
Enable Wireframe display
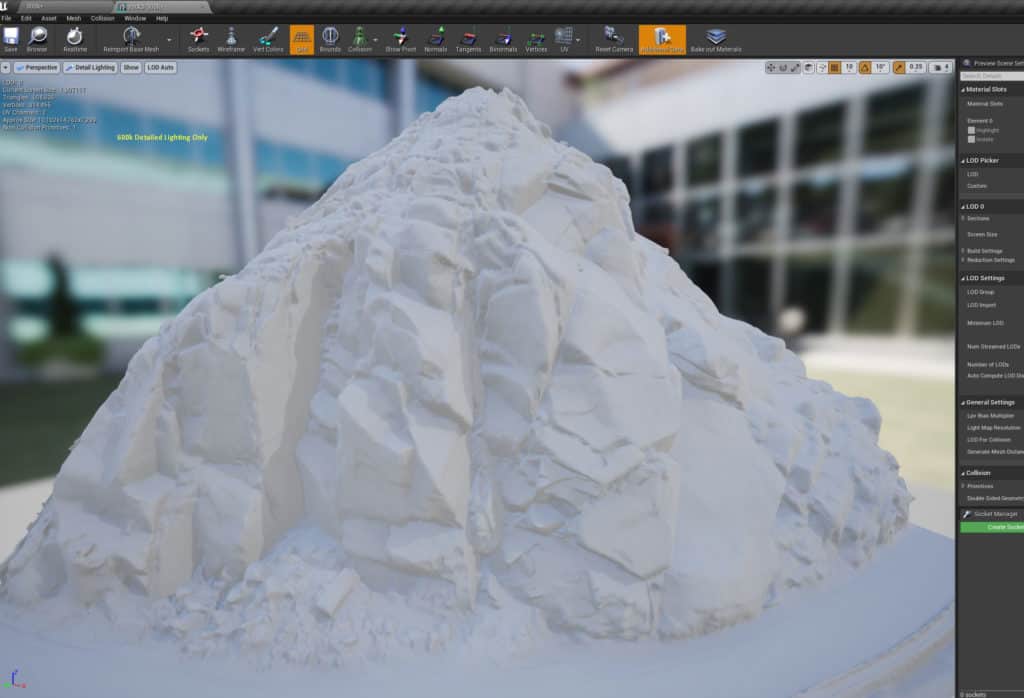click(x=231, y=39)
